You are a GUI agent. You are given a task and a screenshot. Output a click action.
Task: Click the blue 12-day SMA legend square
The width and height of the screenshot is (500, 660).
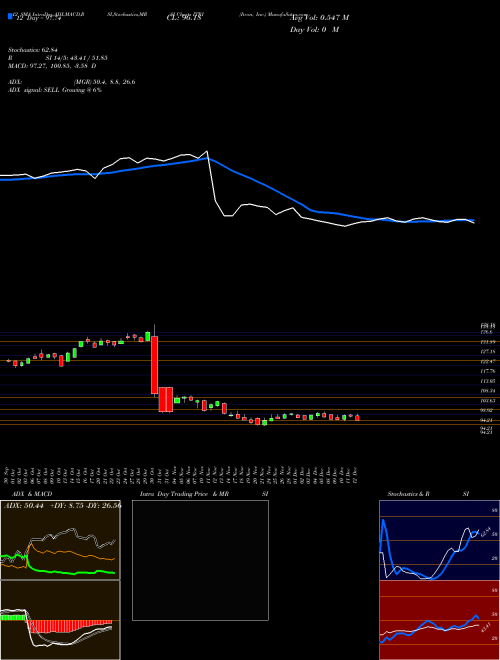point(10,16)
